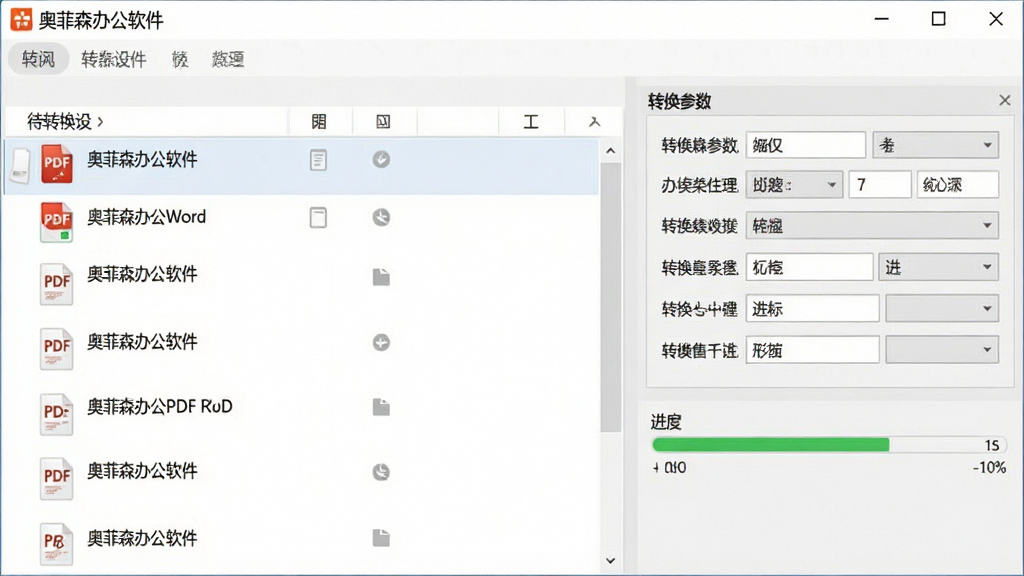Switch to the 转讽 tab

coord(39,59)
